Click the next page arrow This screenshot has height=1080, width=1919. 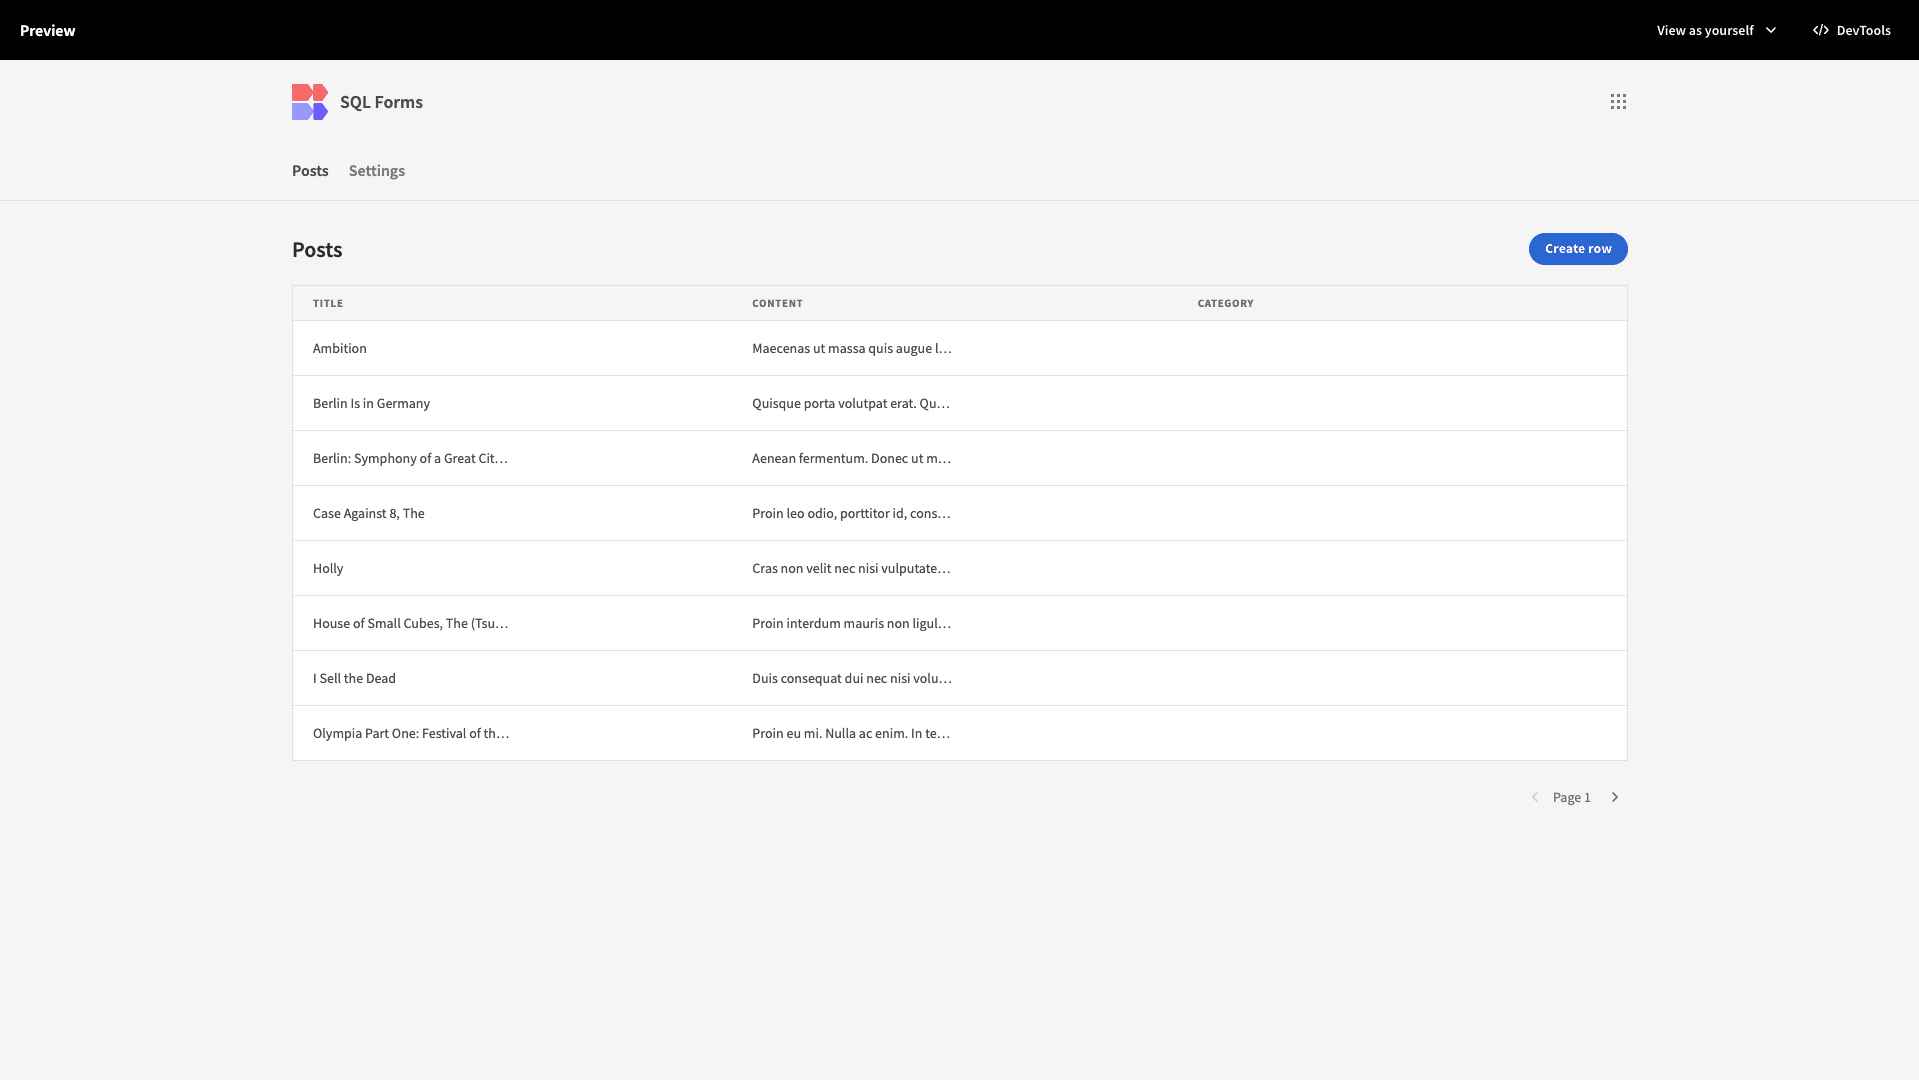pos(1614,797)
